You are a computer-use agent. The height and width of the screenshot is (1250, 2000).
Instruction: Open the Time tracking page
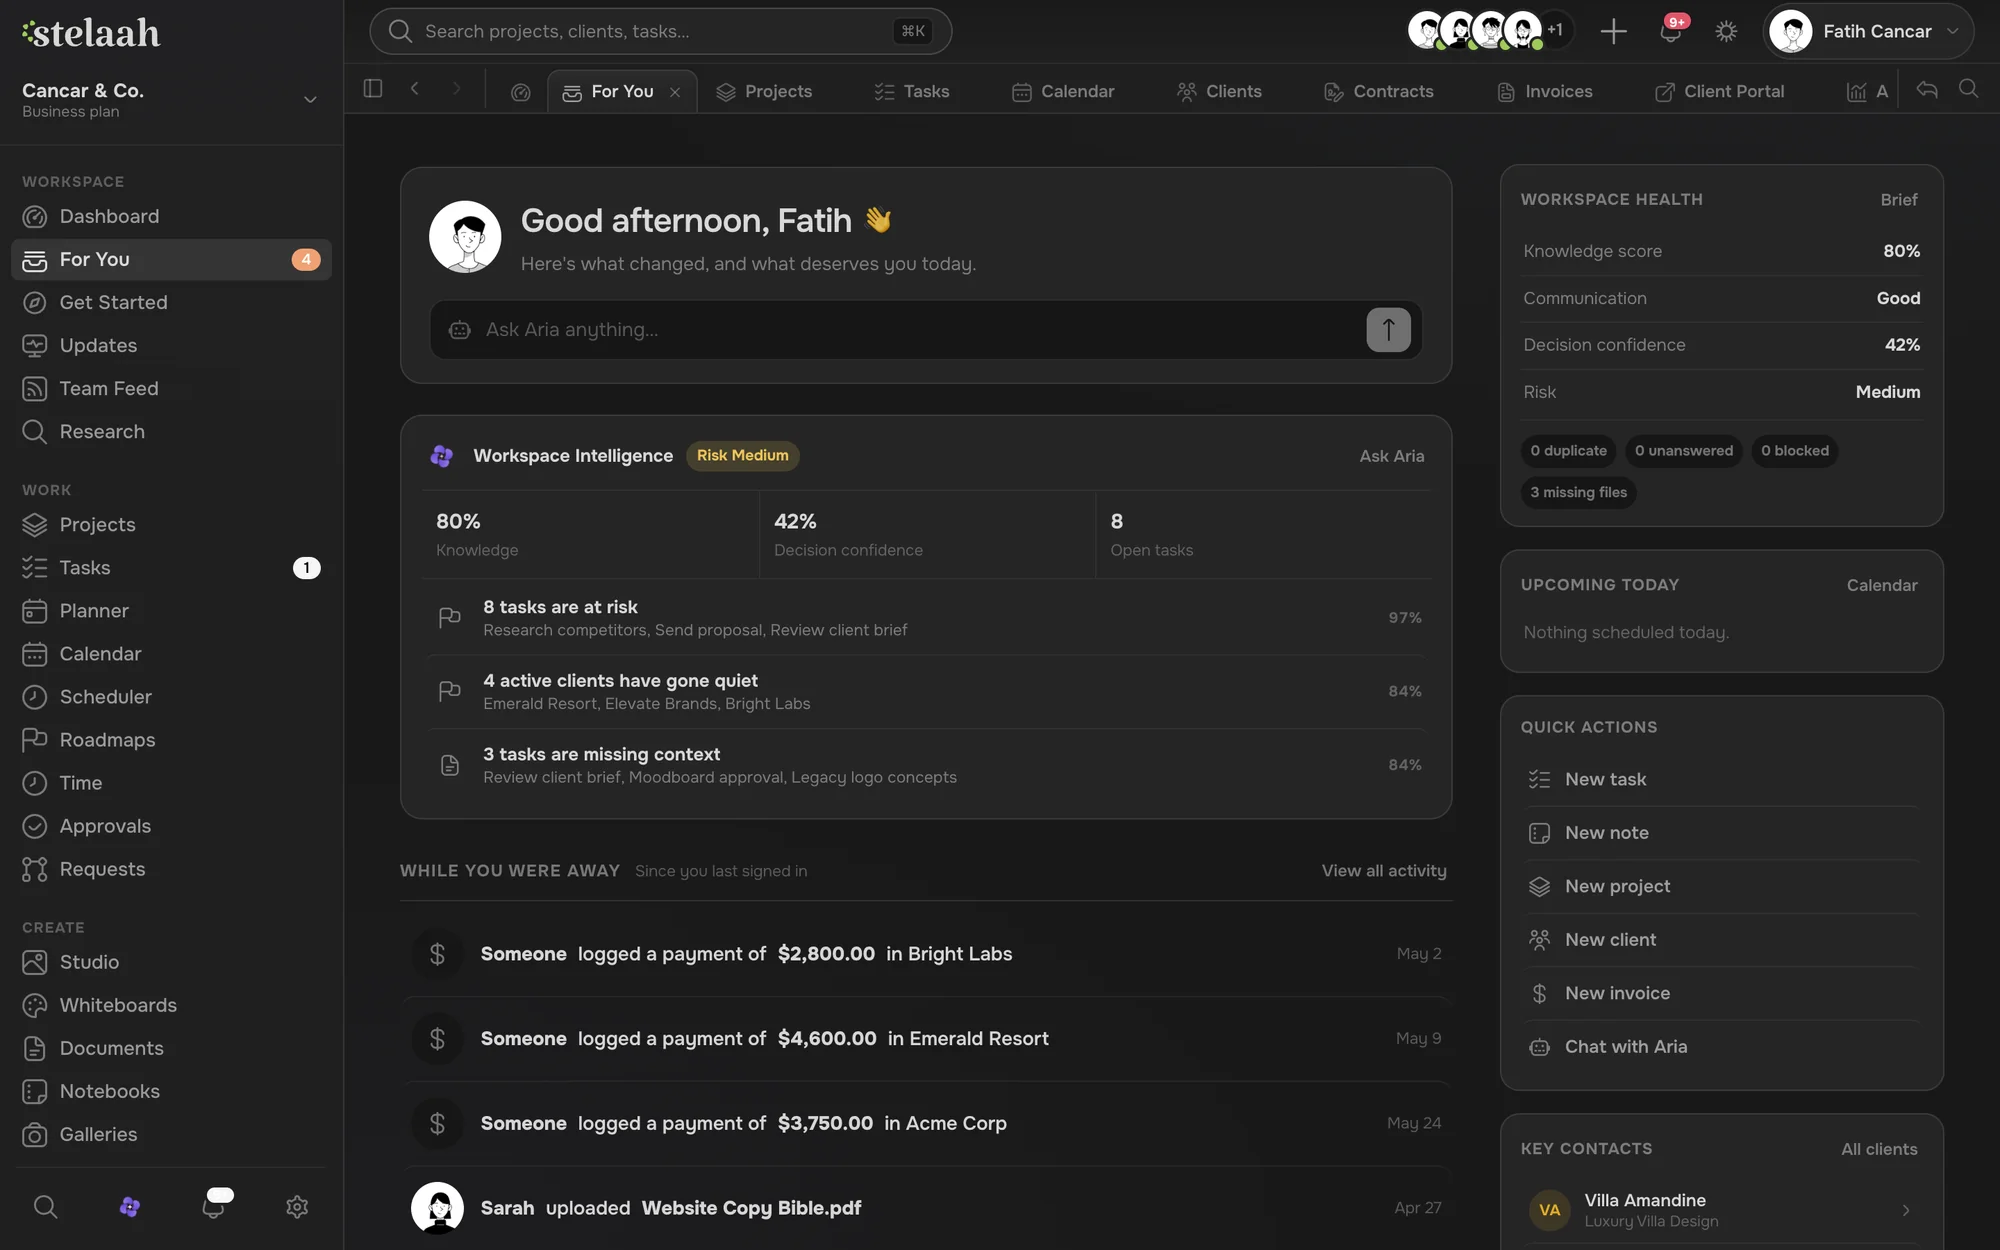pos(171,782)
